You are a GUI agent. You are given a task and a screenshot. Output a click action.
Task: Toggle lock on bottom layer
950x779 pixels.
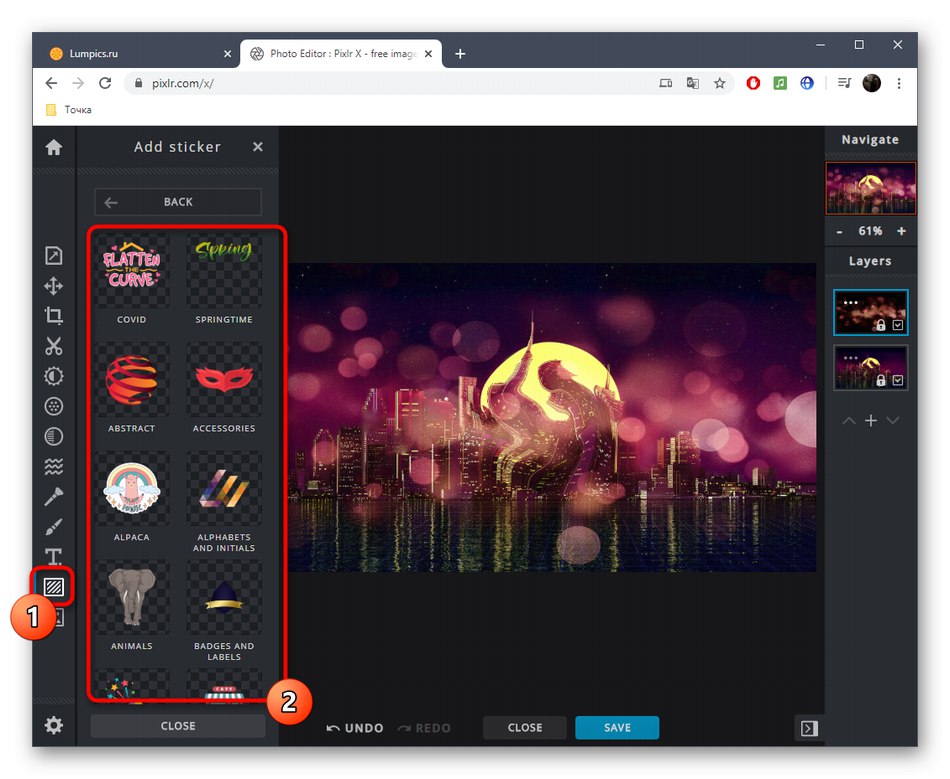pos(881,380)
